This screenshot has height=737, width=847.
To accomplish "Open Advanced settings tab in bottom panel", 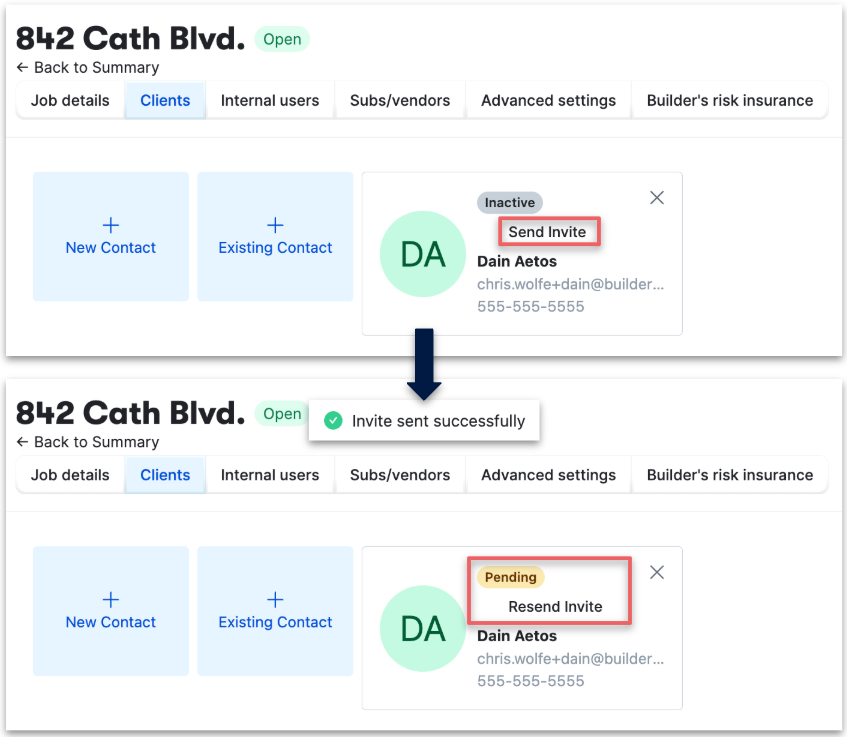I will pos(549,475).
